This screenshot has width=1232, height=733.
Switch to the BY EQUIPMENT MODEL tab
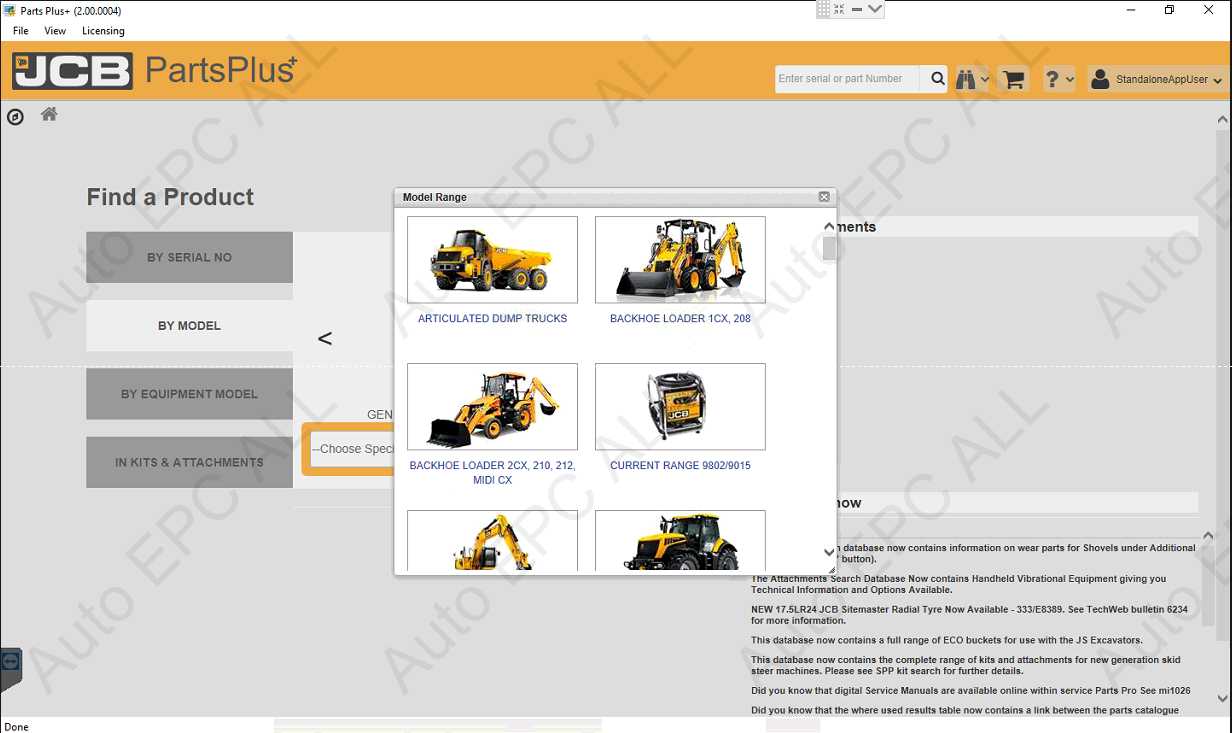click(189, 393)
